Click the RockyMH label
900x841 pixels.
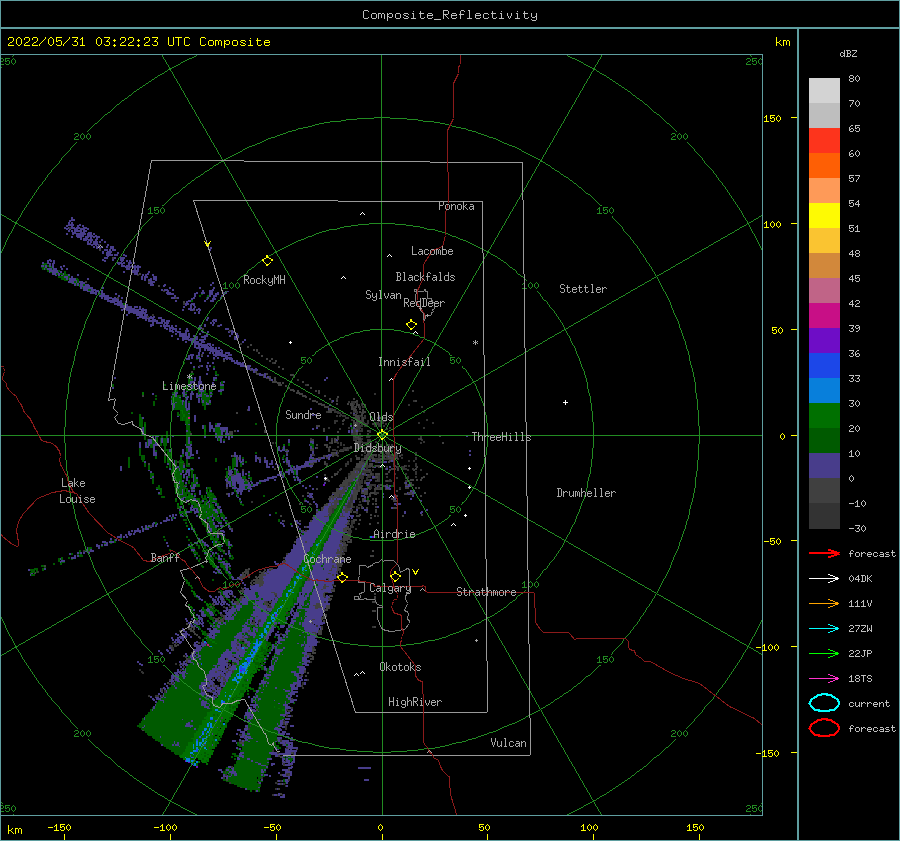(264, 280)
